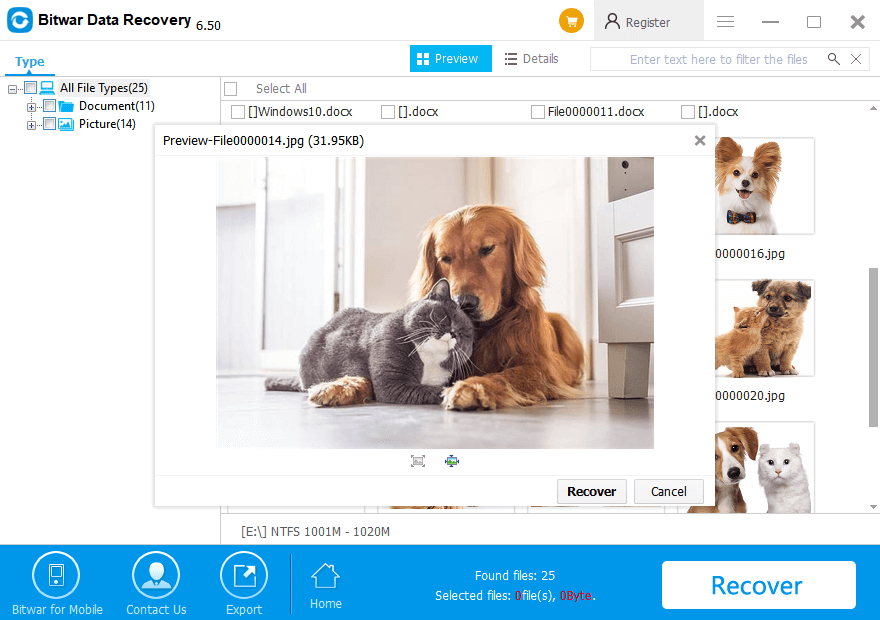Check the Picture(14) checkbox

[x=49, y=123]
